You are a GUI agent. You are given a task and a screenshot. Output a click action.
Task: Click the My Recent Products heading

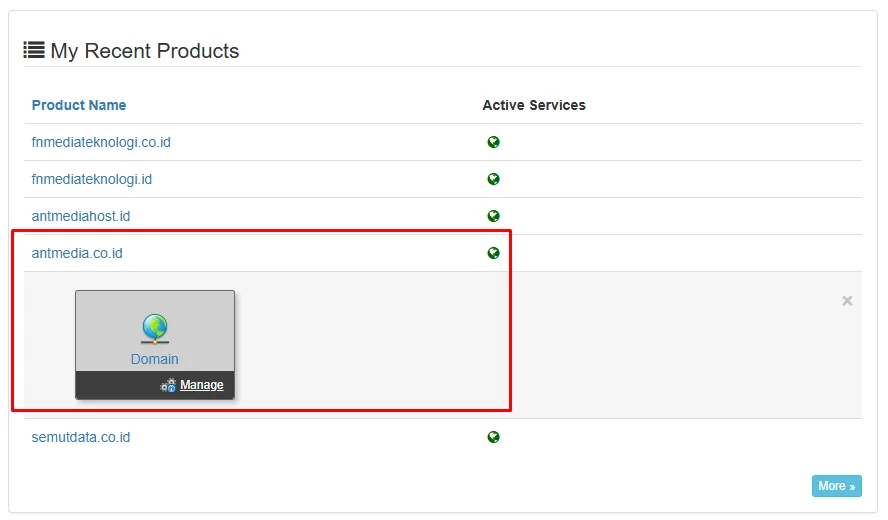tap(145, 51)
